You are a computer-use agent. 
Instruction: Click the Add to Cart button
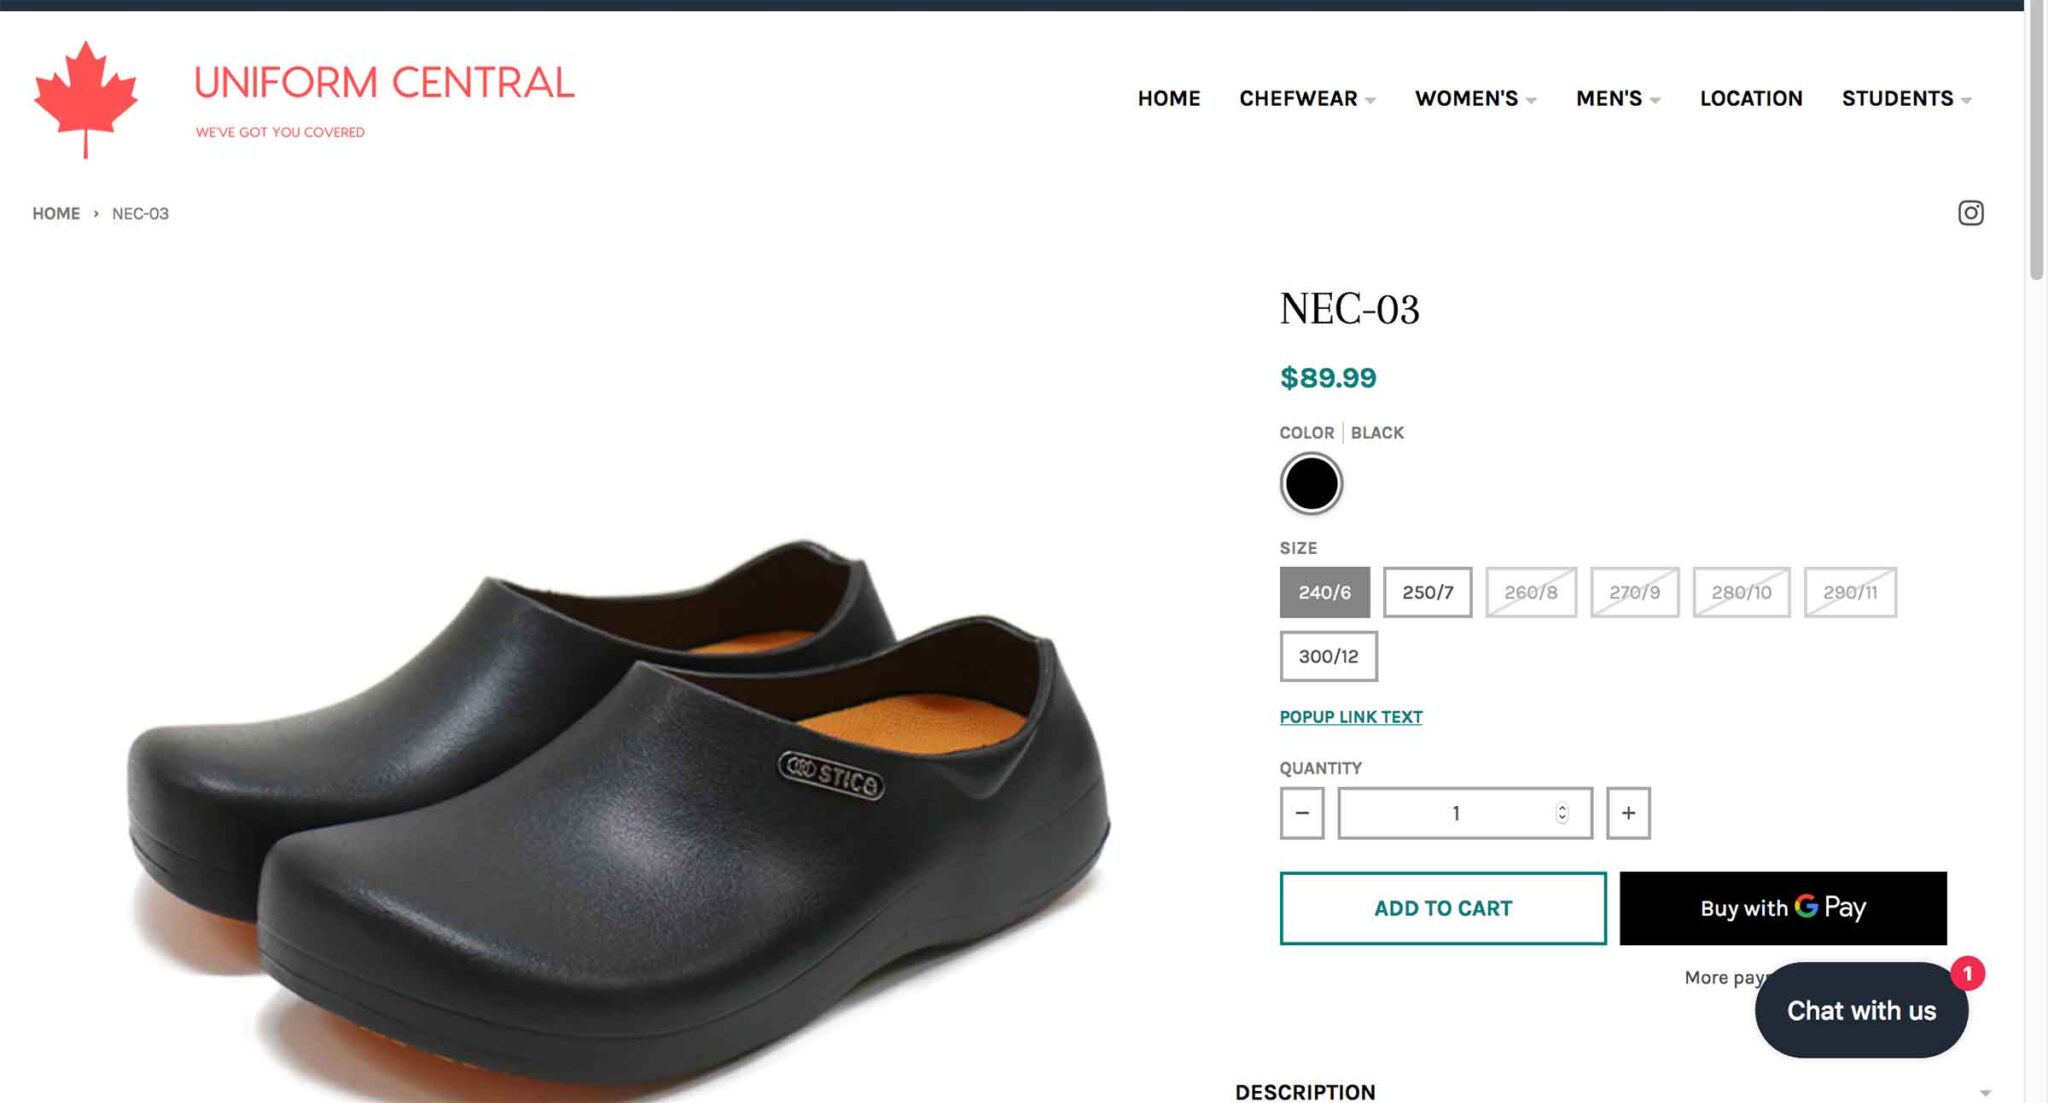1442,908
